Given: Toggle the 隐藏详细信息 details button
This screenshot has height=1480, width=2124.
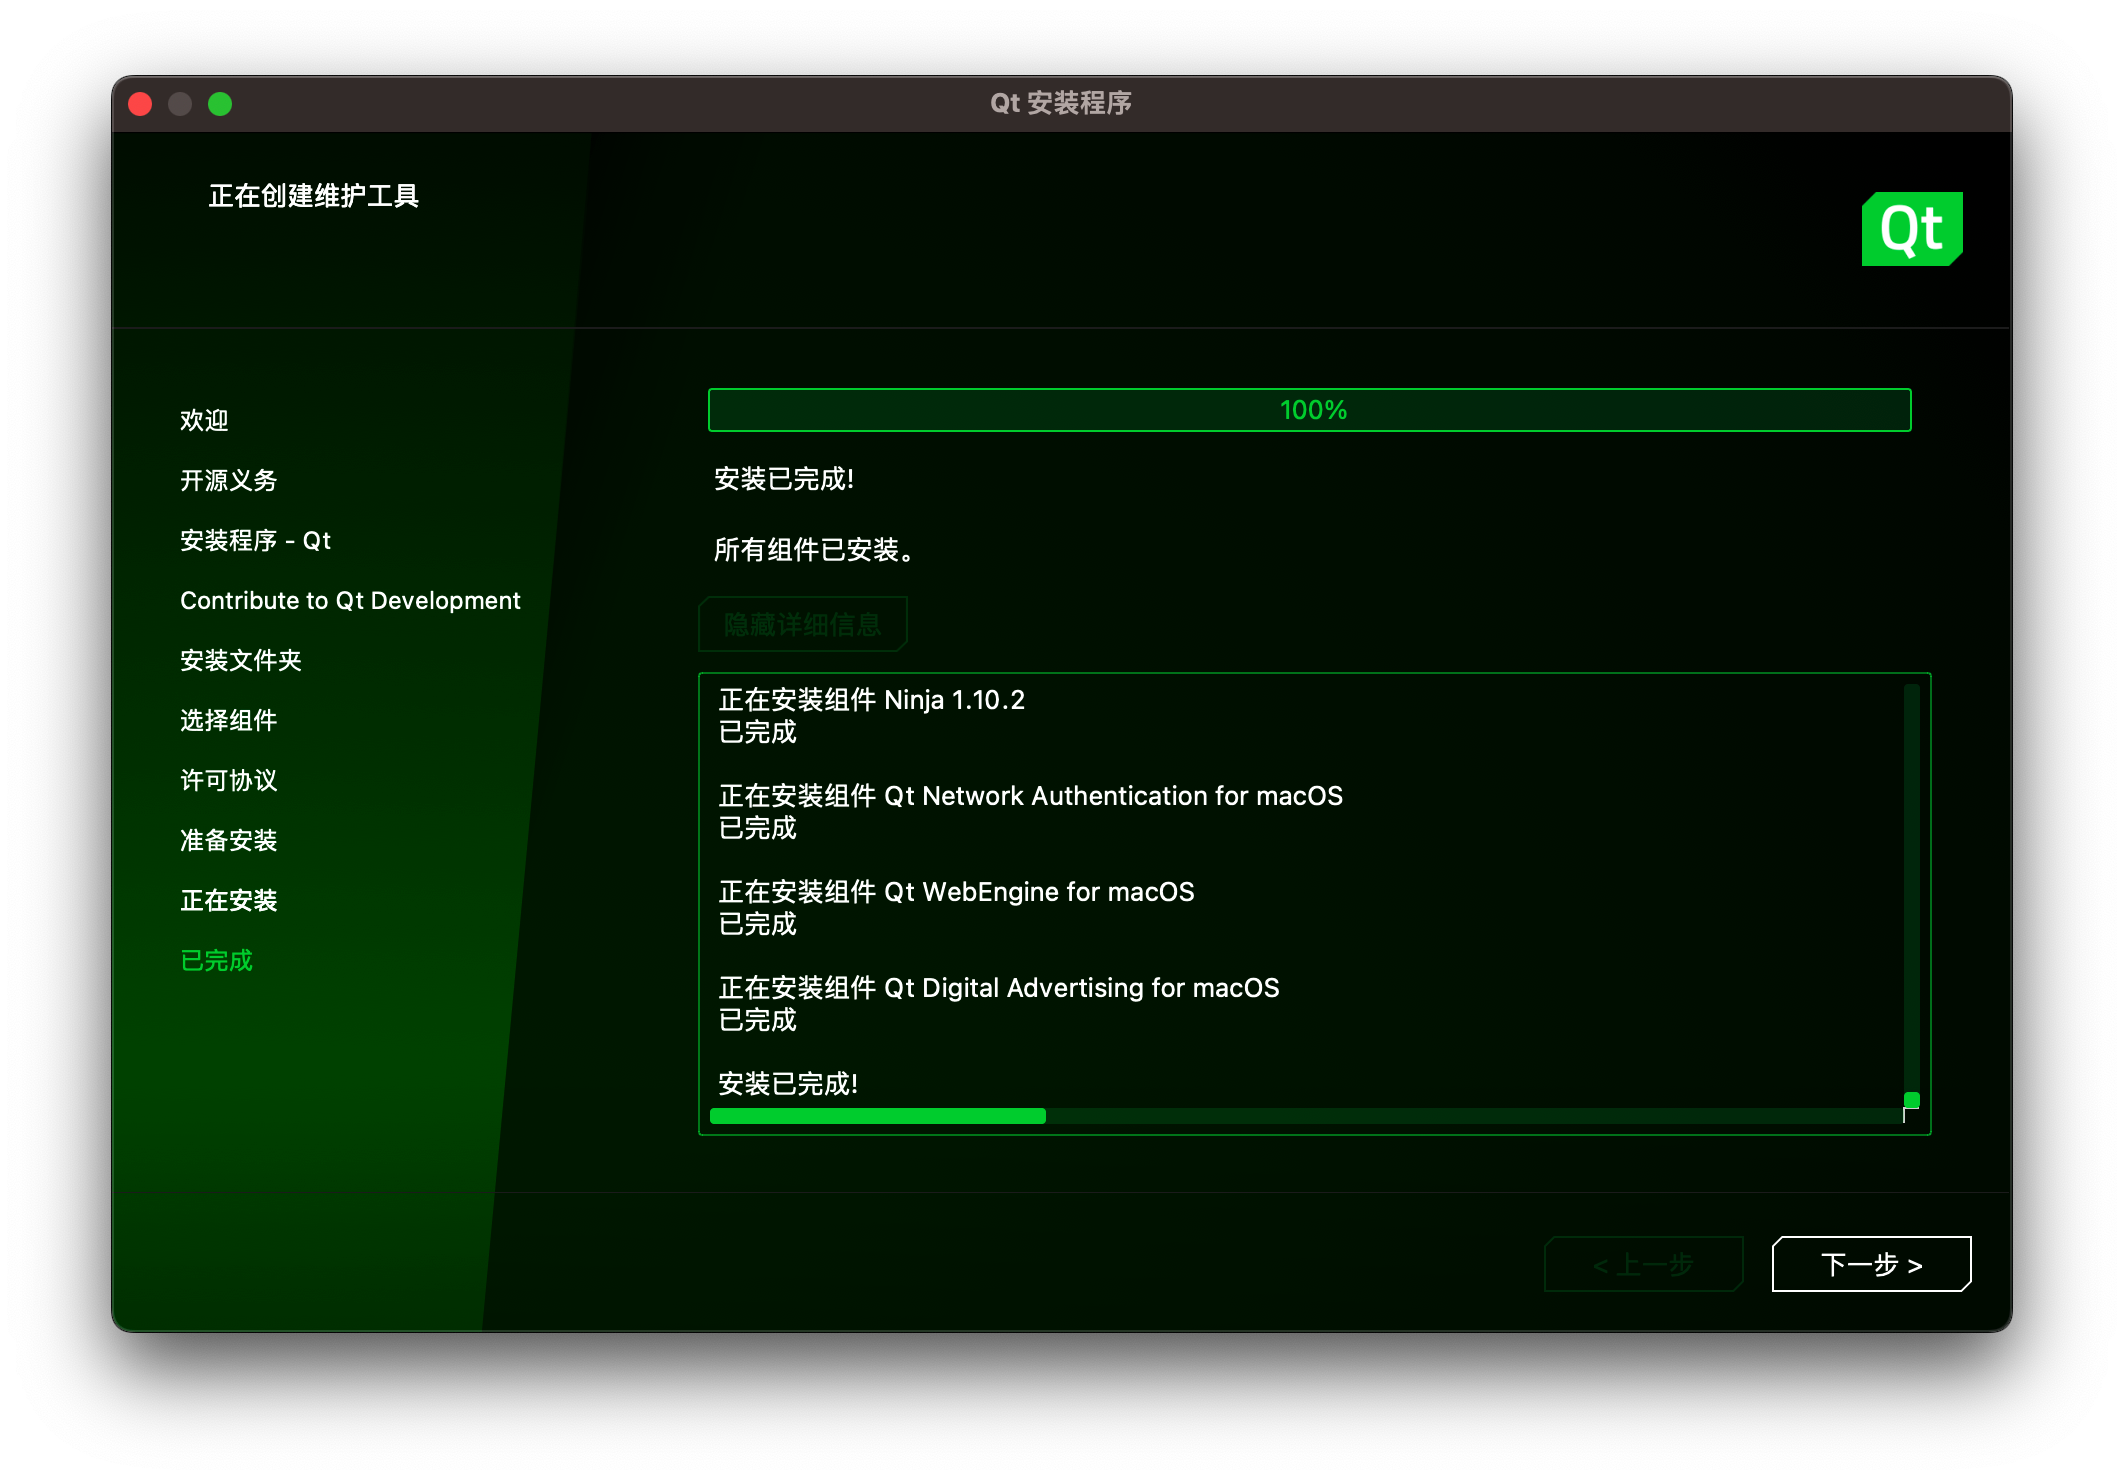Looking at the screenshot, I should click(x=802, y=625).
